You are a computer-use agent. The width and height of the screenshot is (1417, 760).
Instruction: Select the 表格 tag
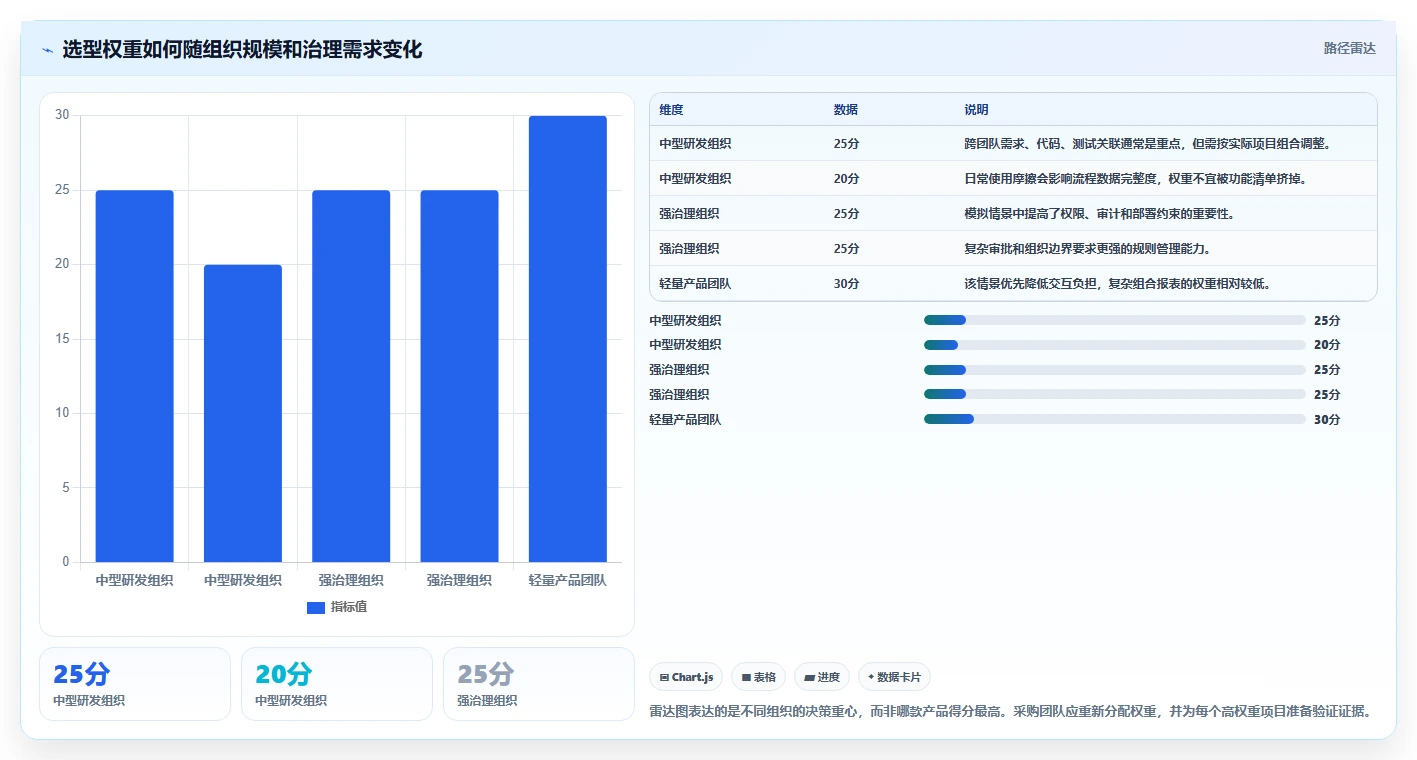(759, 677)
